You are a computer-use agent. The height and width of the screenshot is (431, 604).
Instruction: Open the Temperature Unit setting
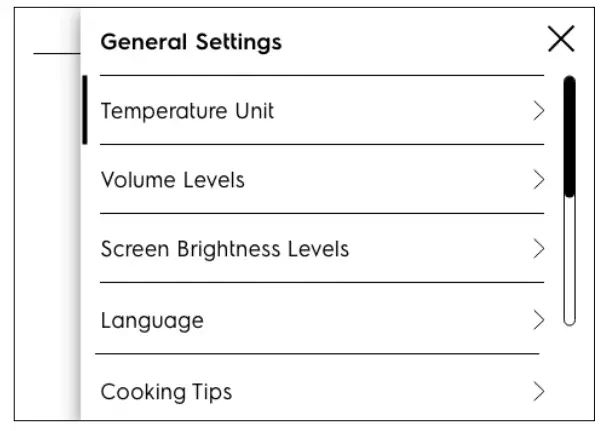187,111
